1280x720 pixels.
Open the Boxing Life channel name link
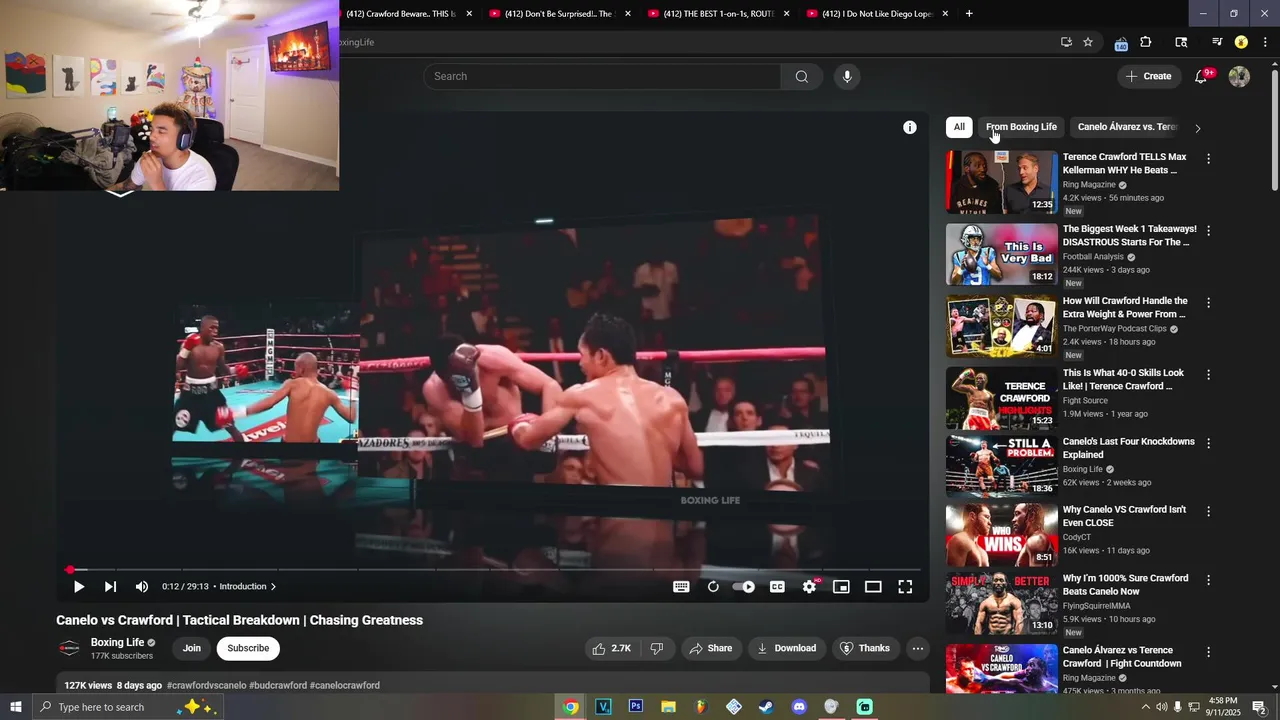(x=118, y=642)
